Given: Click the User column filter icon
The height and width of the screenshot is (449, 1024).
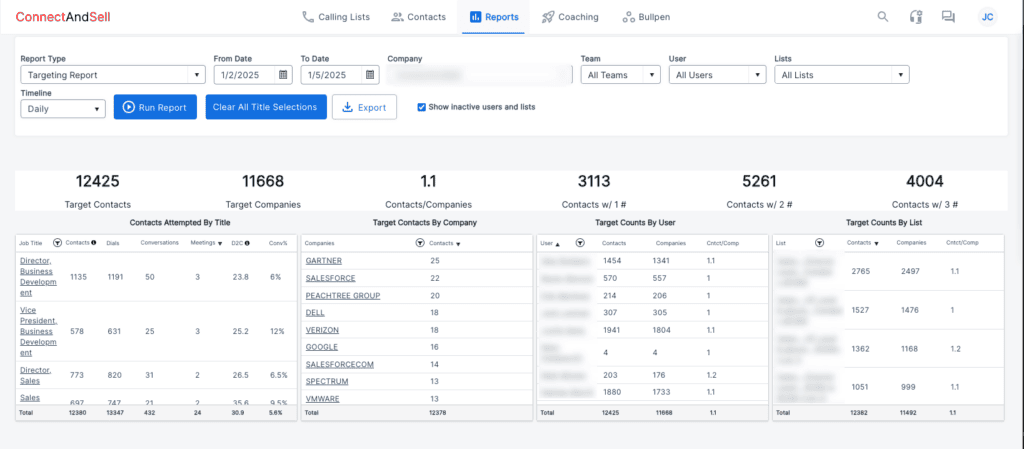Looking at the screenshot, I should (x=580, y=243).
